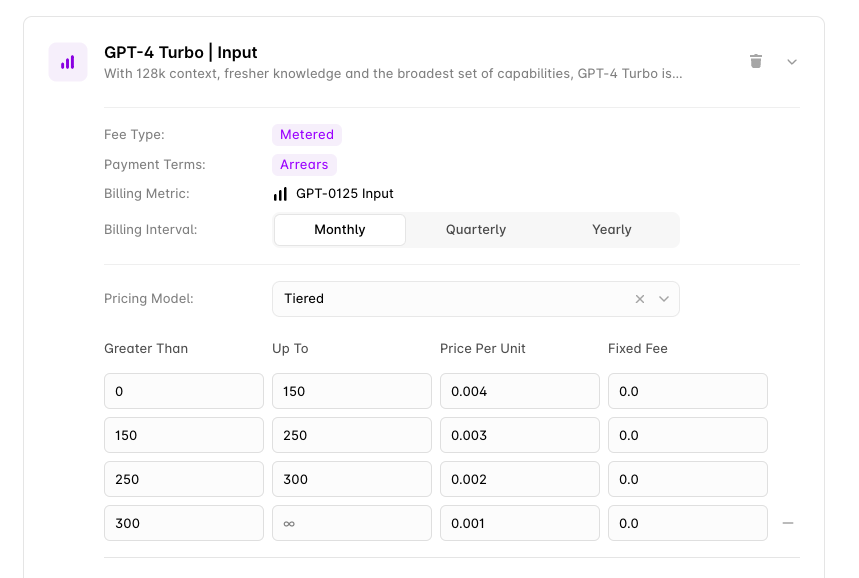Image resolution: width=859 pixels, height=578 pixels.
Task: Click the Up To field containing 250
Action: pyautogui.click(x=351, y=435)
